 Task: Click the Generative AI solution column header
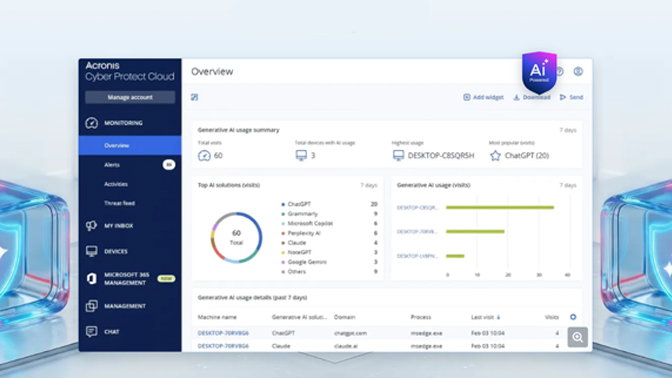299,317
